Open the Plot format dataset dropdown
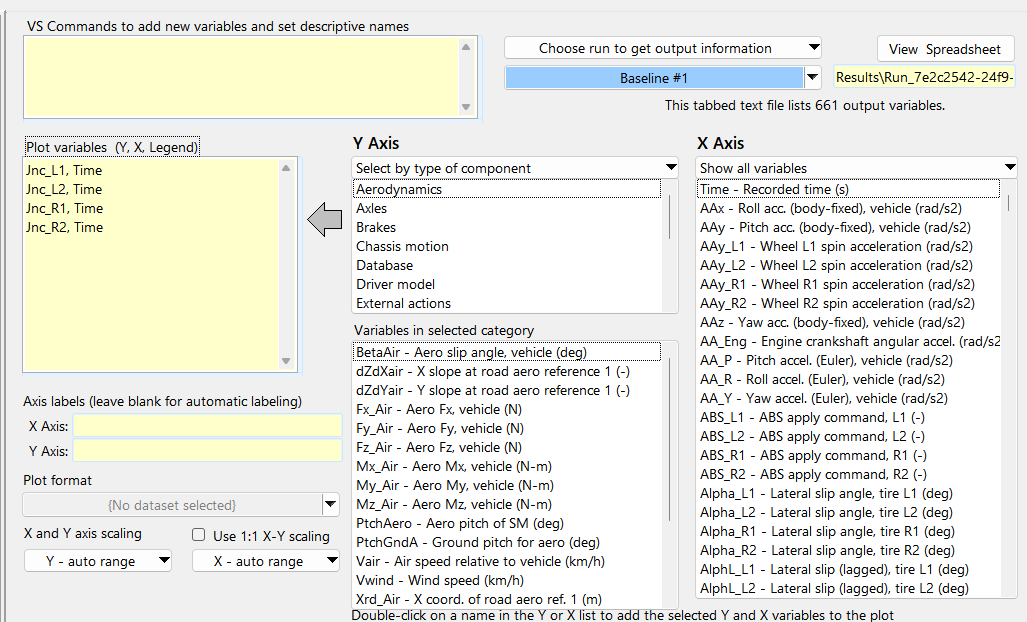The width and height of the screenshot is (1027, 622). pyautogui.click(x=330, y=505)
